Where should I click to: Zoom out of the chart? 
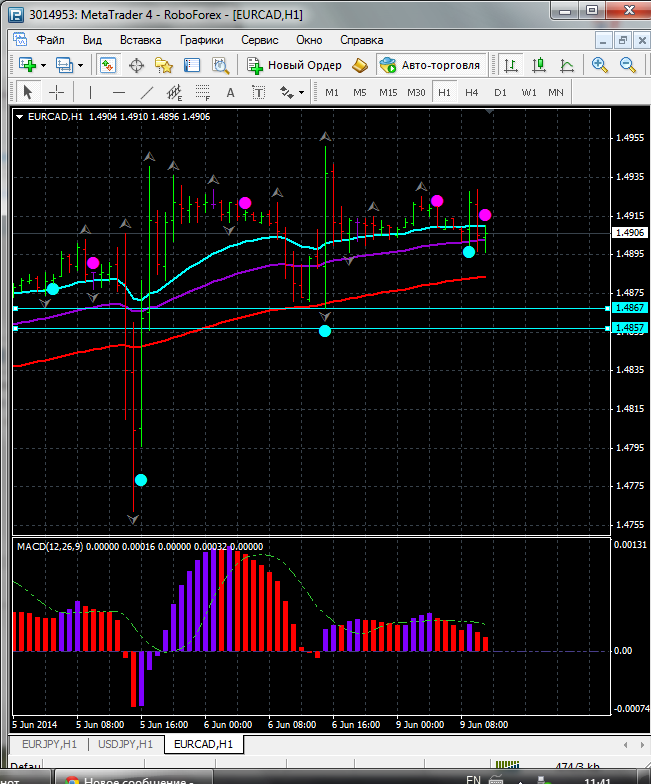629,65
